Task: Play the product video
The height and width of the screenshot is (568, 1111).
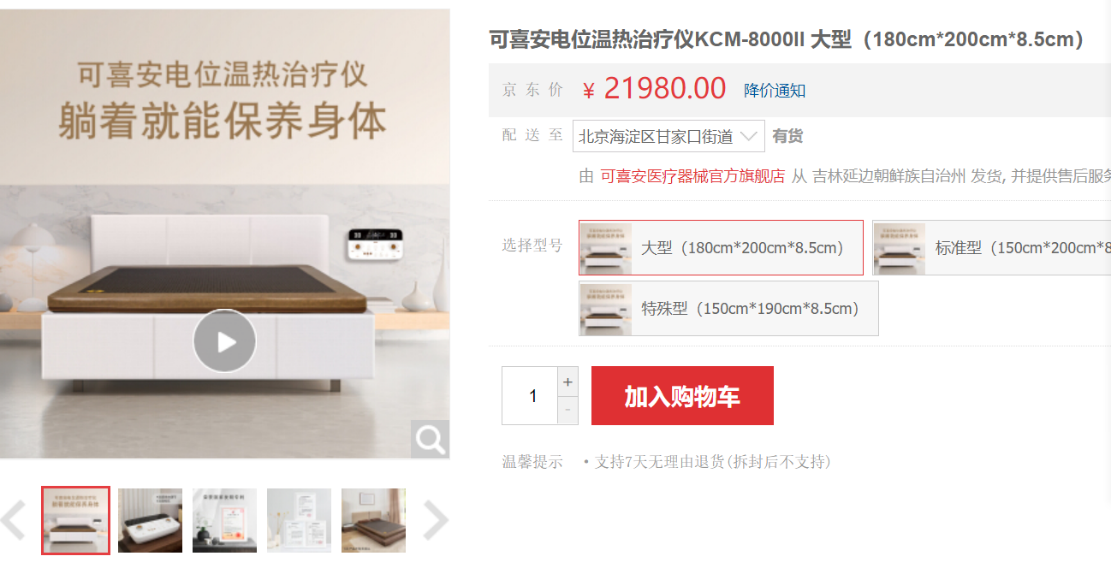Action: 225,341
